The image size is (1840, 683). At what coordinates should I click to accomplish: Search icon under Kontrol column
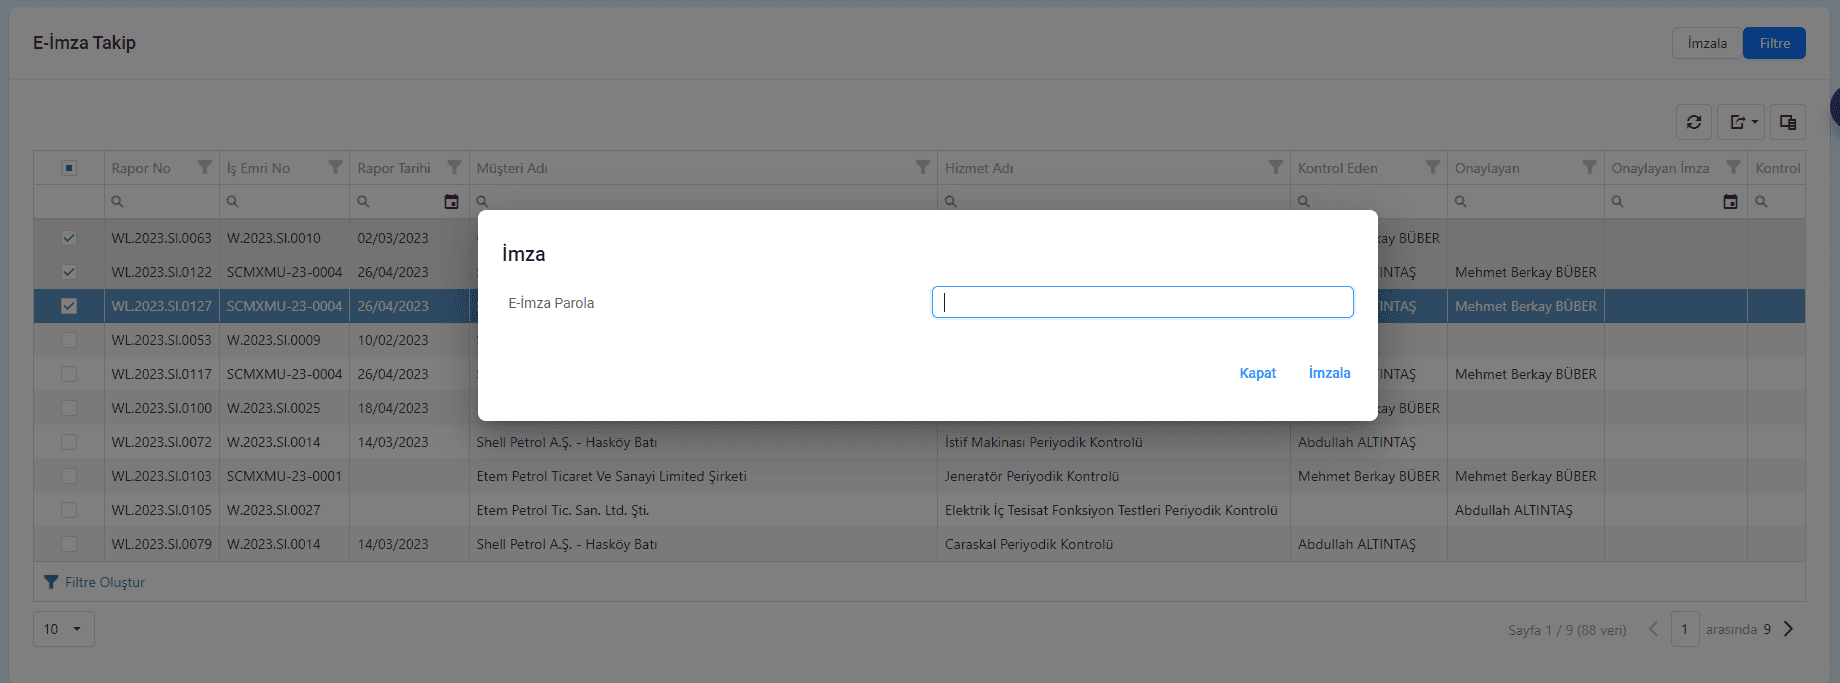click(1762, 202)
